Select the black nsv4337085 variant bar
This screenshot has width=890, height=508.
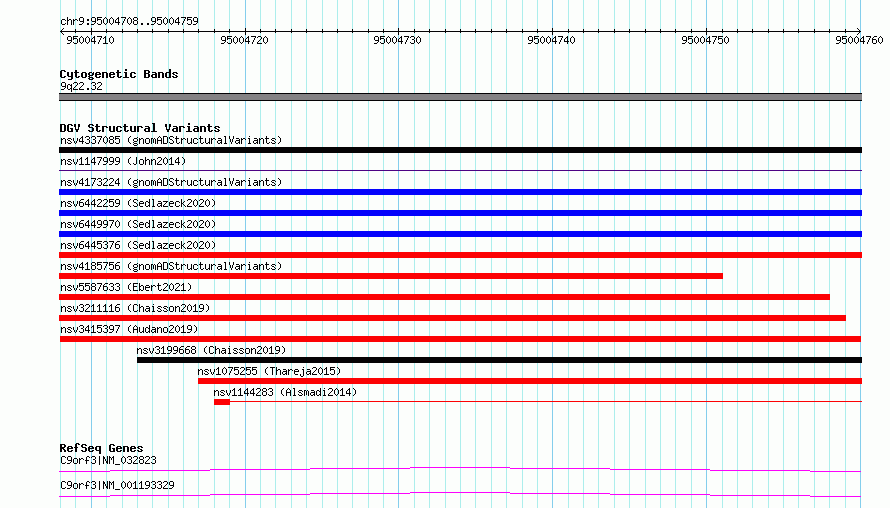pos(460,150)
